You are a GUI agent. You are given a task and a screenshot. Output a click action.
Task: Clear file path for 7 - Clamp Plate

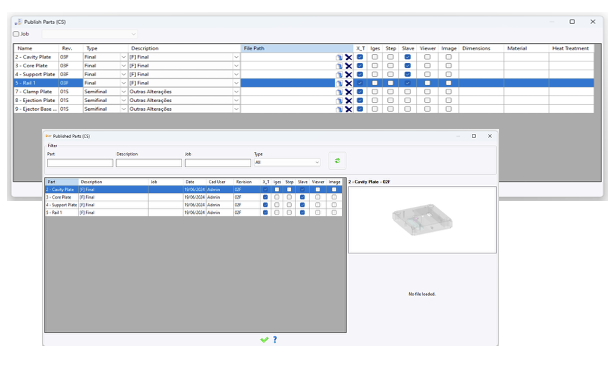point(348,92)
